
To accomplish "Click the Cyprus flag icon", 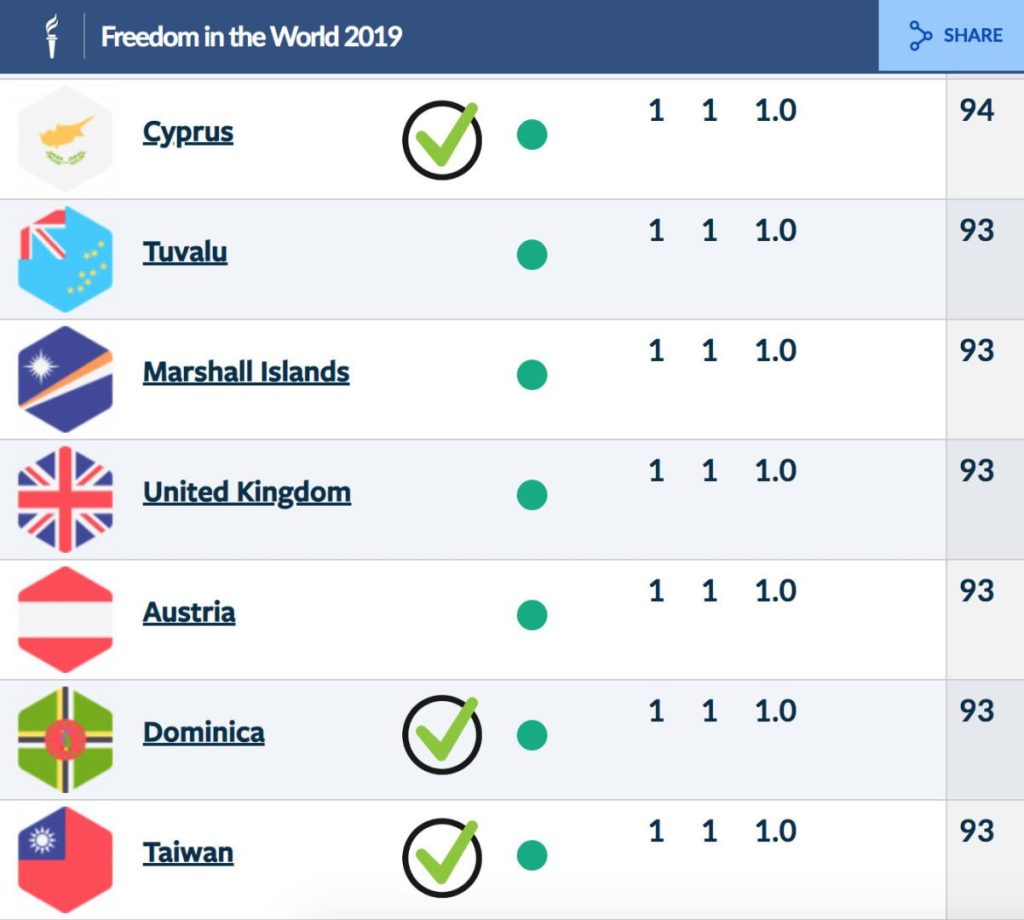I will pyautogui.click(x=65, y=139).
